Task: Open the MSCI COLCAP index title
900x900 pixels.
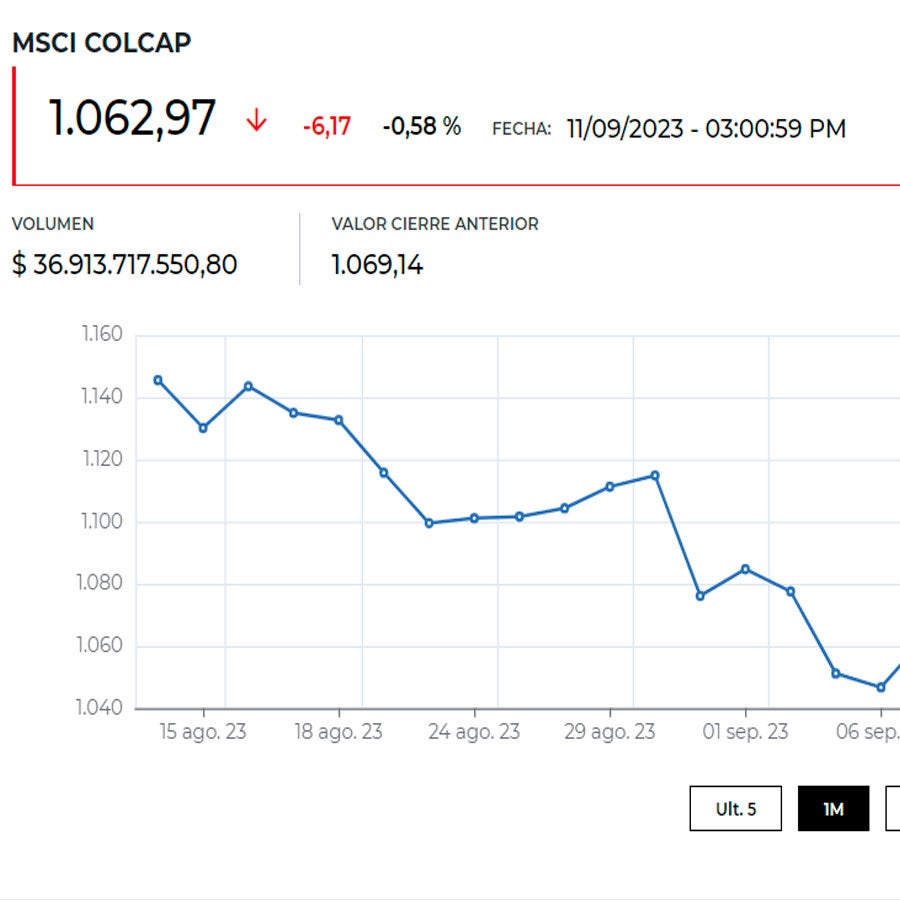Action: click(x=100, y=42)
